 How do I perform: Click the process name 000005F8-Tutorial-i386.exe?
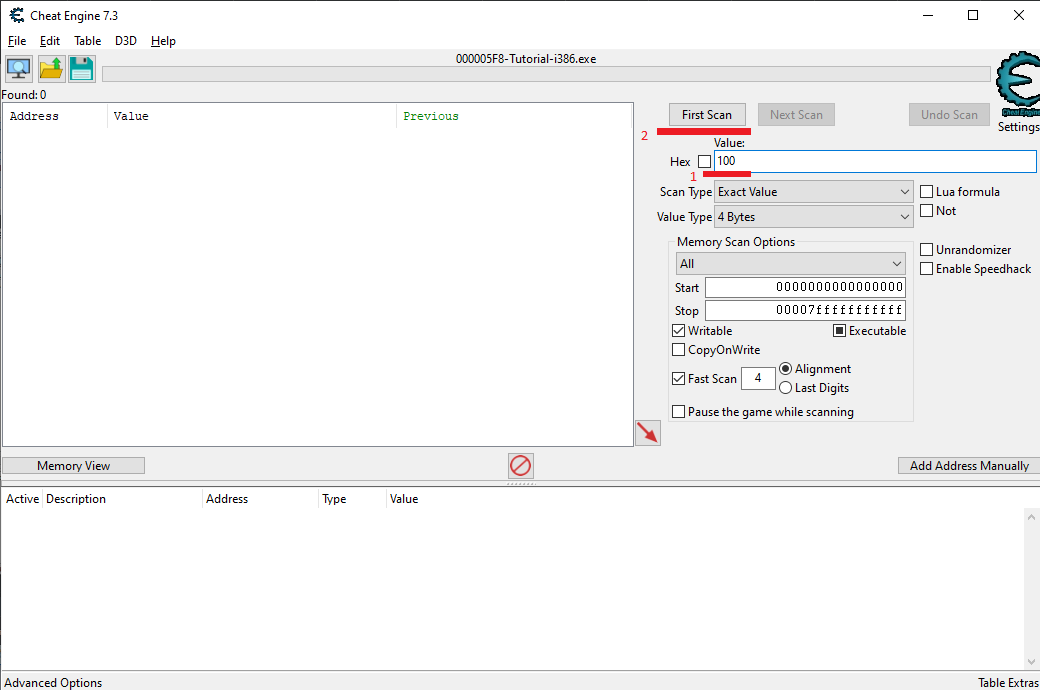tap(526, 59)
